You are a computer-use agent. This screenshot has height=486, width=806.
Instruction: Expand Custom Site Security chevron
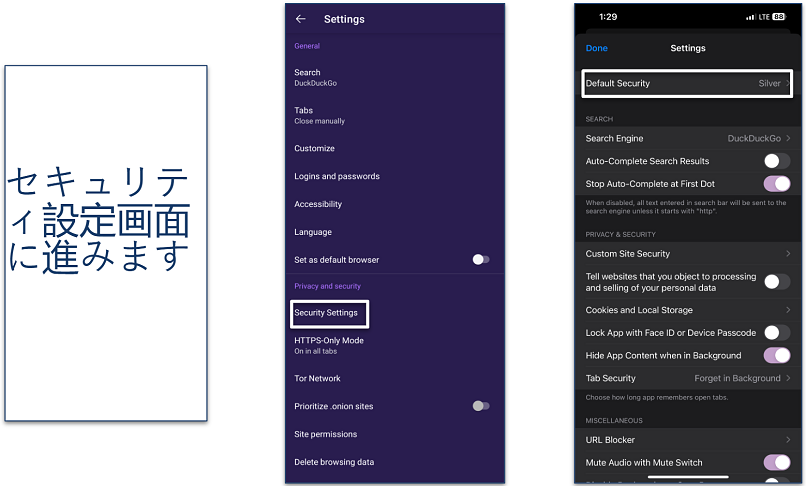[x=787, y=254]
